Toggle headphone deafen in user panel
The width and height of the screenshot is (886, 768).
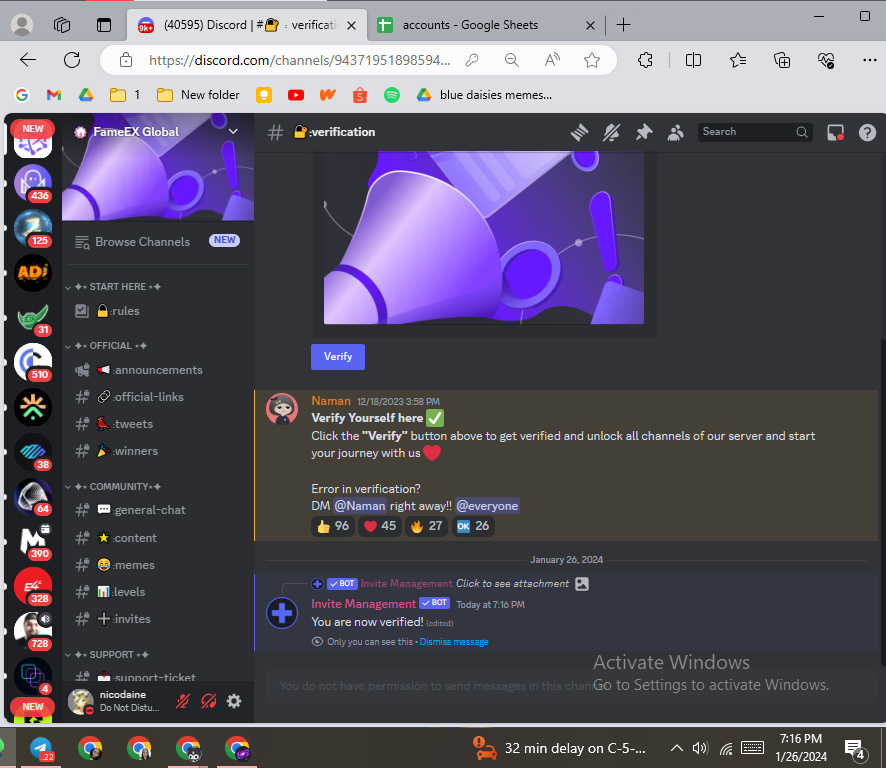point(209,701)
